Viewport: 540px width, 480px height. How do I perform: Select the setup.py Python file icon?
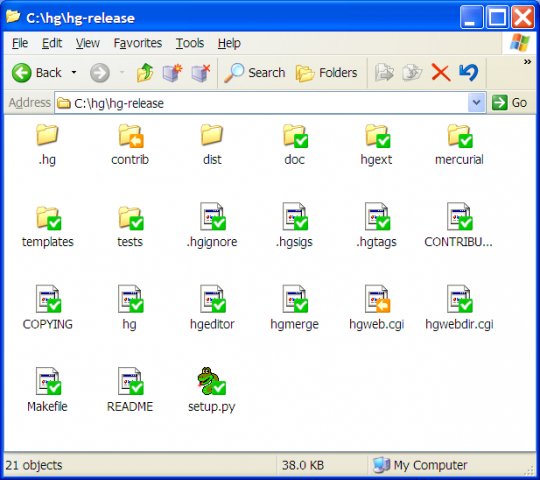tap(211, 381)
